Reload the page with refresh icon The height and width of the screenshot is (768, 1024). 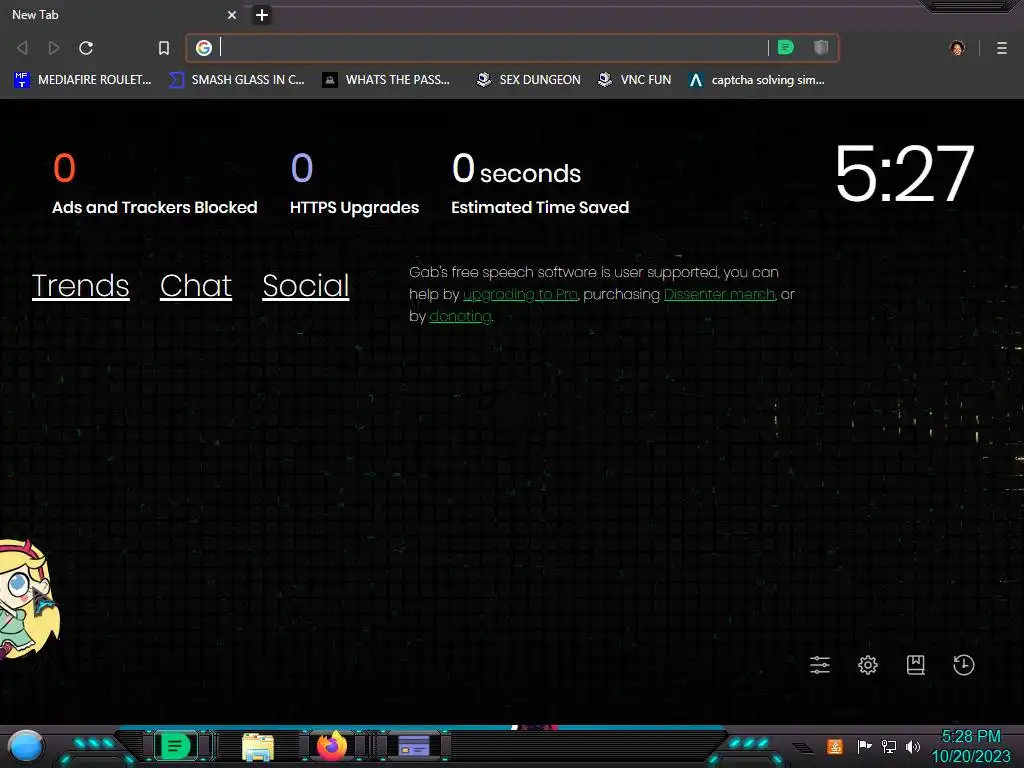tap(86, 48)
